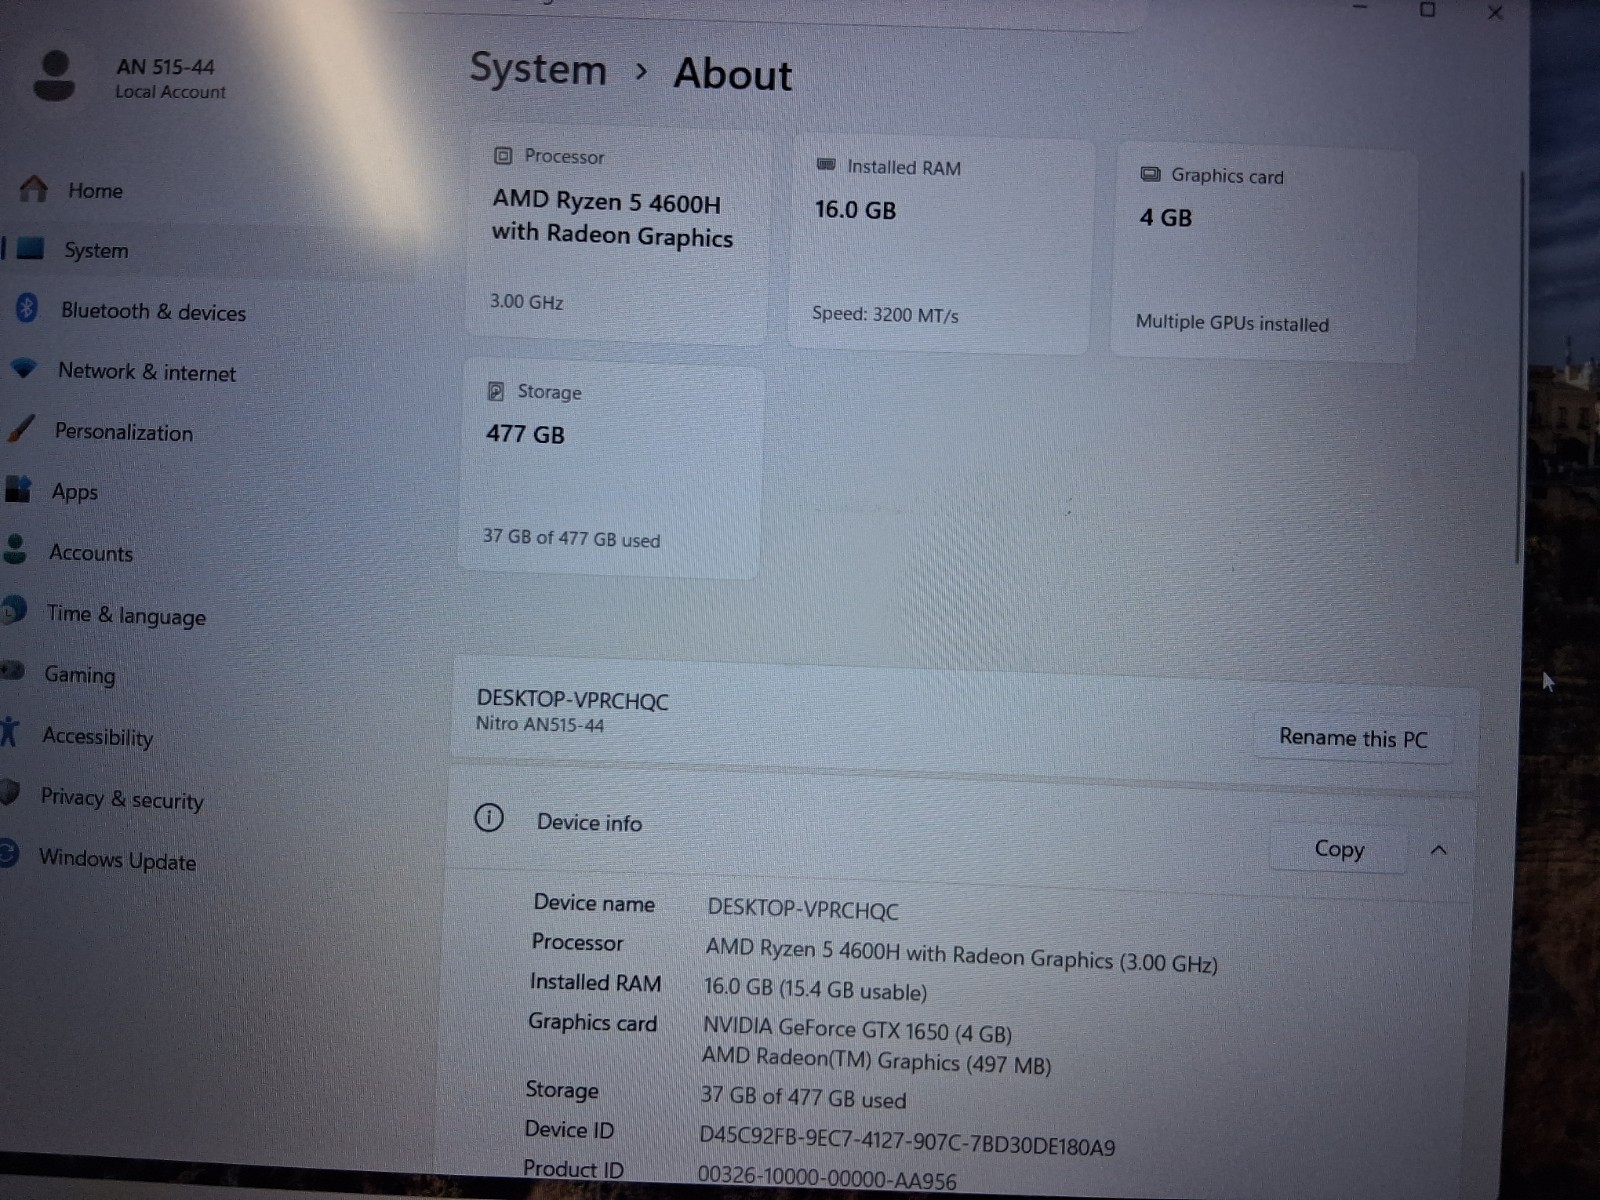Click the Home house icon
1600x1200 pixels.
(x=34, y=188)
